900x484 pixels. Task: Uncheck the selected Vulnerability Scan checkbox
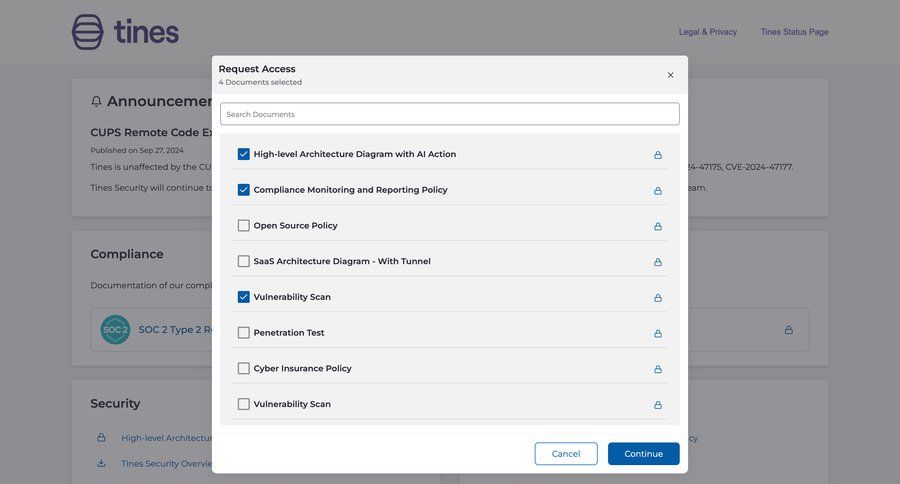(x=243, y=297)
